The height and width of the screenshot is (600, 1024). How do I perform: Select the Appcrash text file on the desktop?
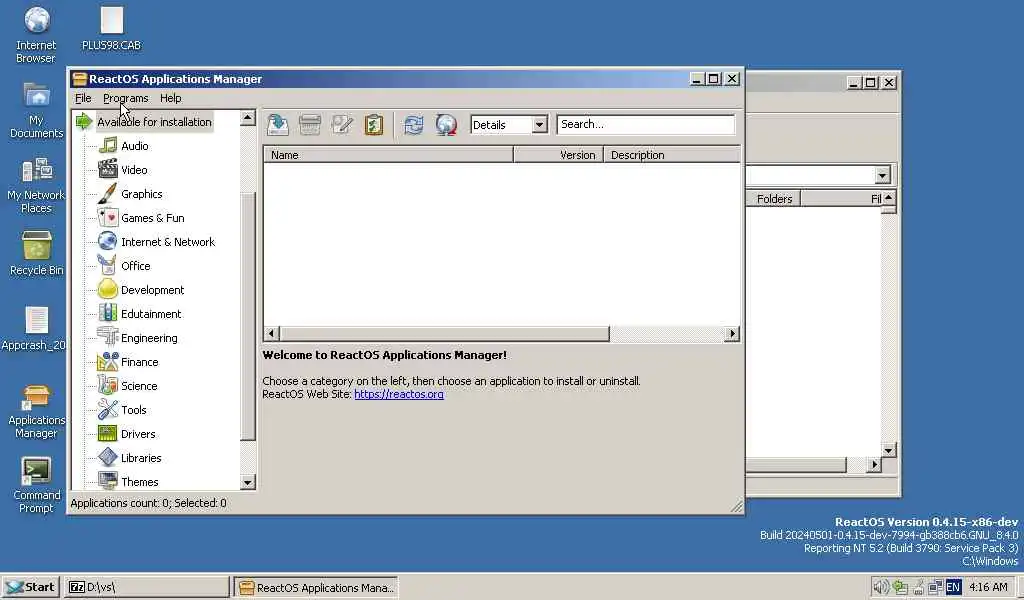pos(34,329)
